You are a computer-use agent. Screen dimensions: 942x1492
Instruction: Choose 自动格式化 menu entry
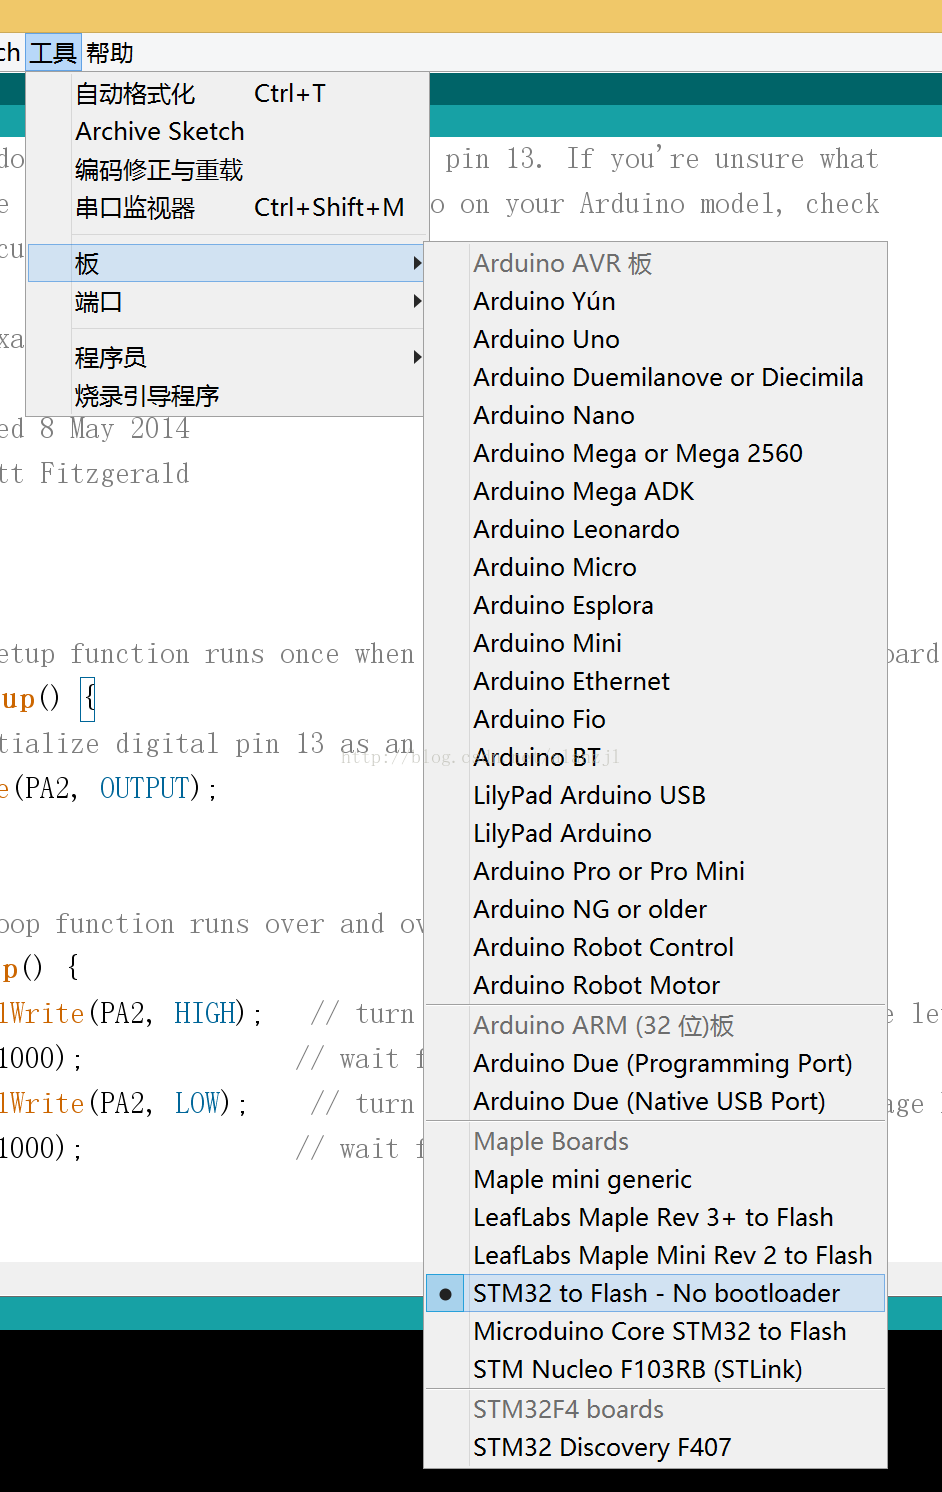227,94
